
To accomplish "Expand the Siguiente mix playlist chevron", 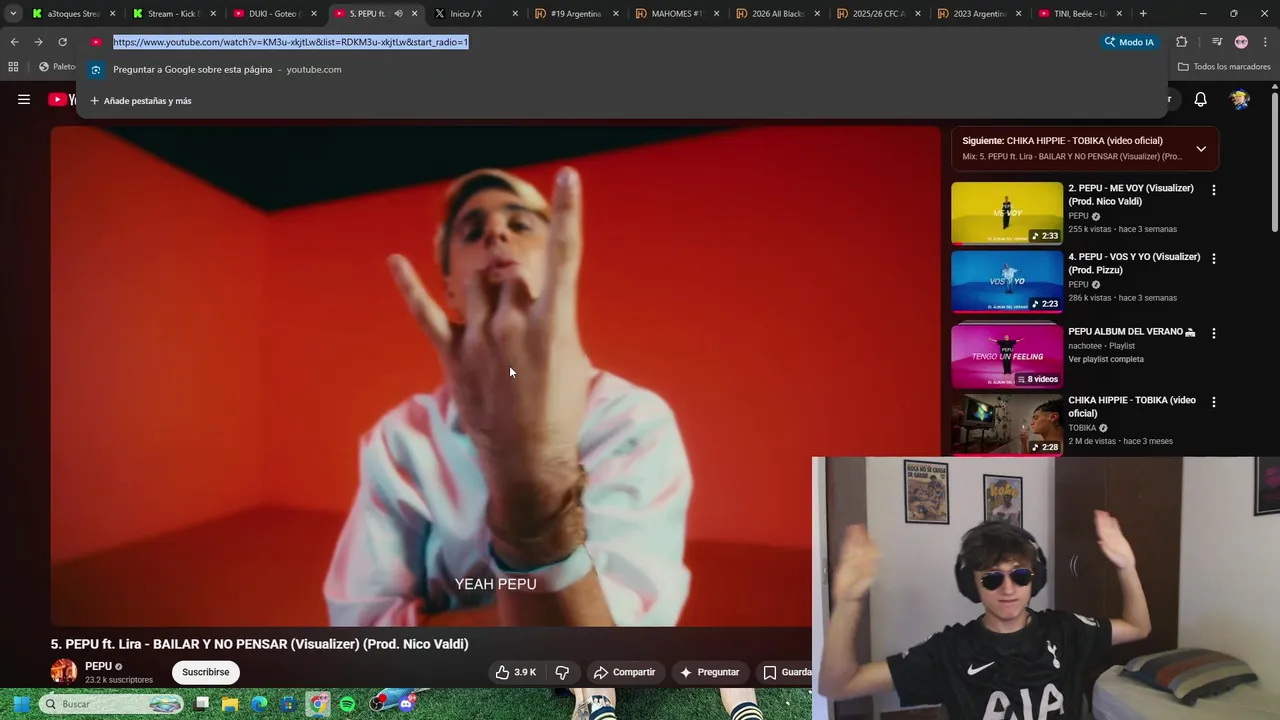I will [x=1201, y=149].
